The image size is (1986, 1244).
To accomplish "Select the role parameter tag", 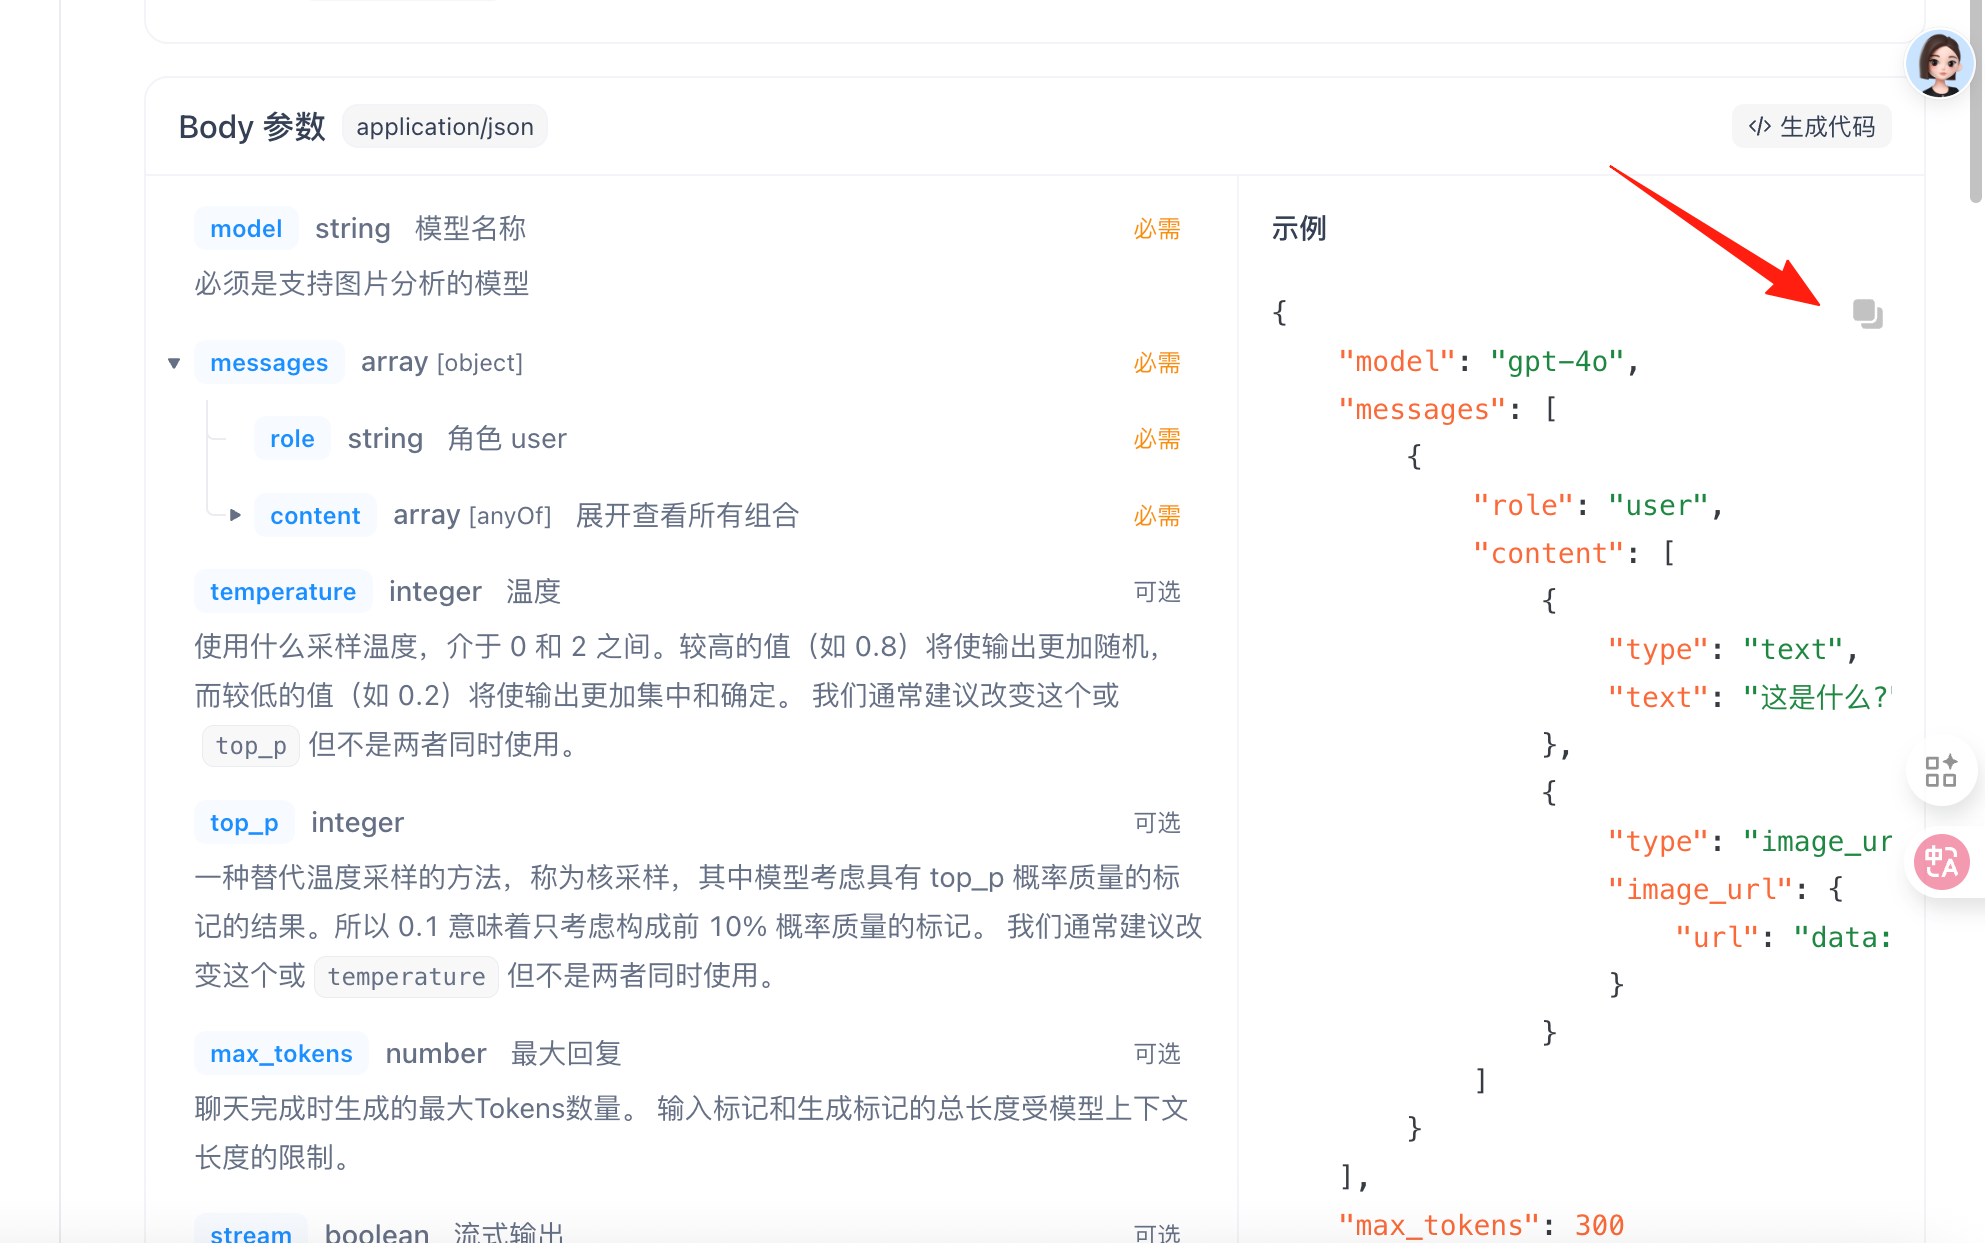I will [292, 439].
